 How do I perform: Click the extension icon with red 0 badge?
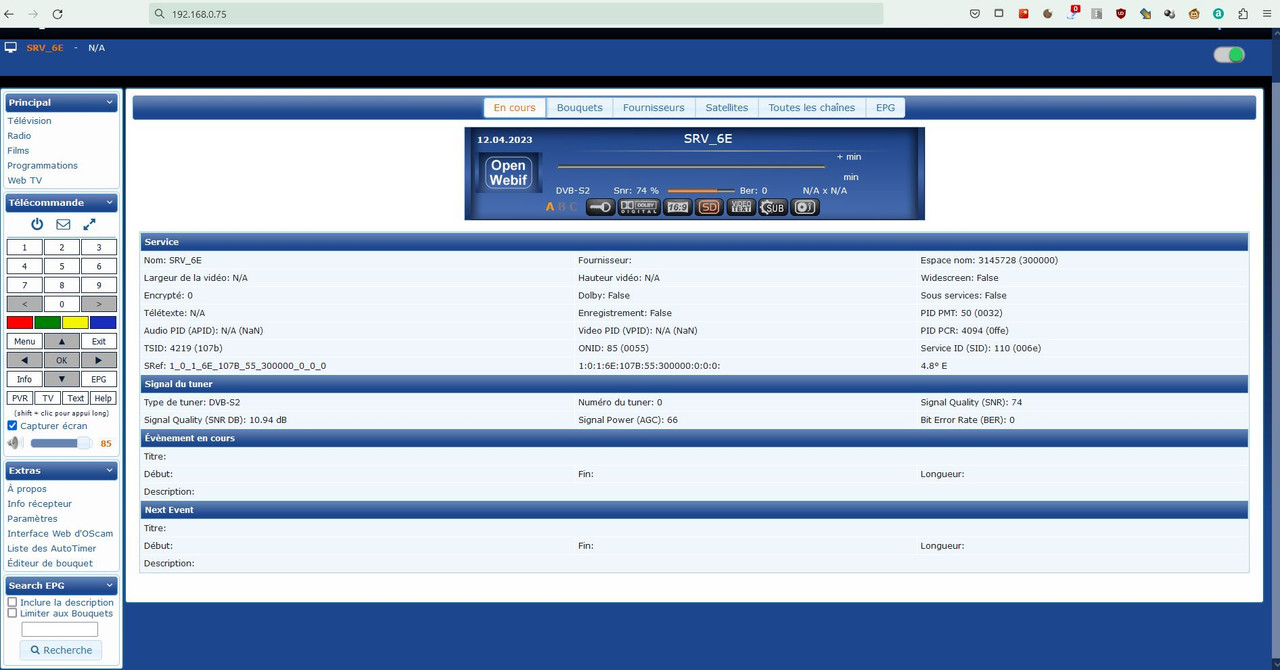coord(1073,13)
